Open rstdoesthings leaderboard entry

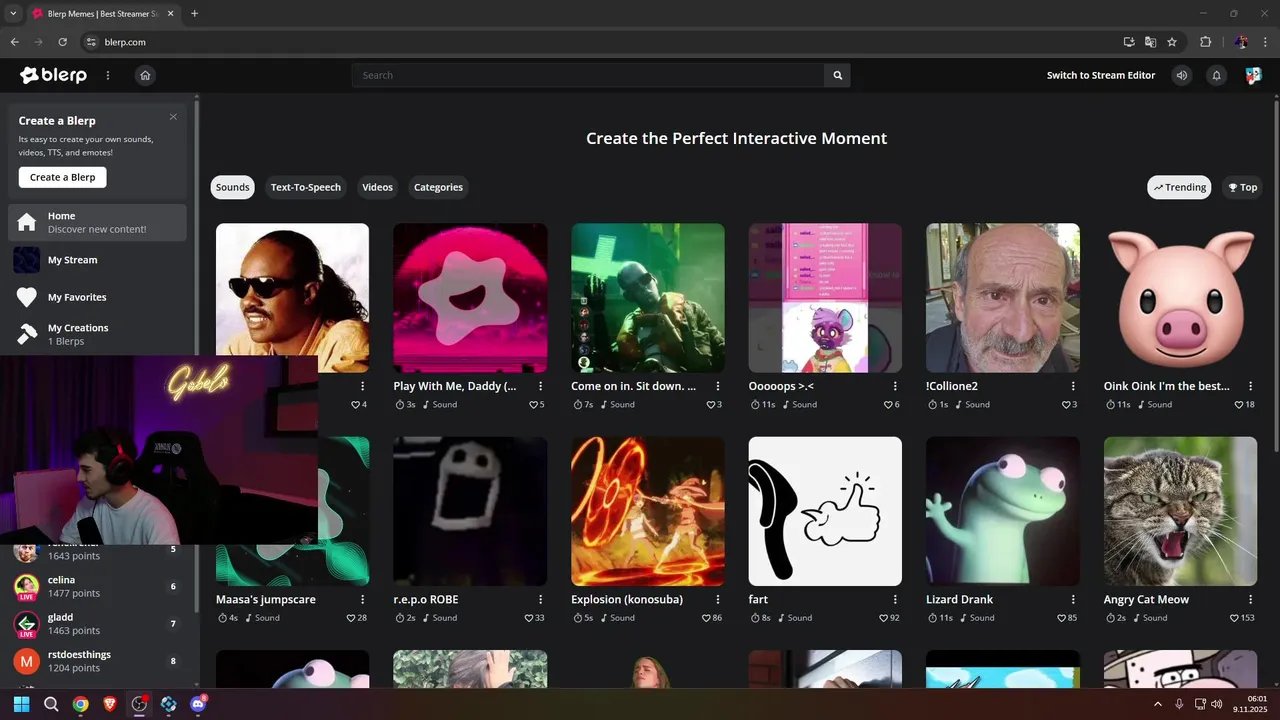(97, 661)
